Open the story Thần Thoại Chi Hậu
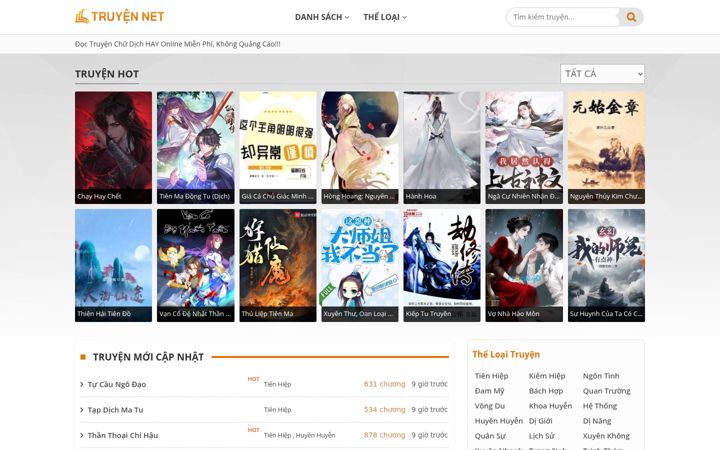Screen dimensions: 720x450 coord(123,435)
